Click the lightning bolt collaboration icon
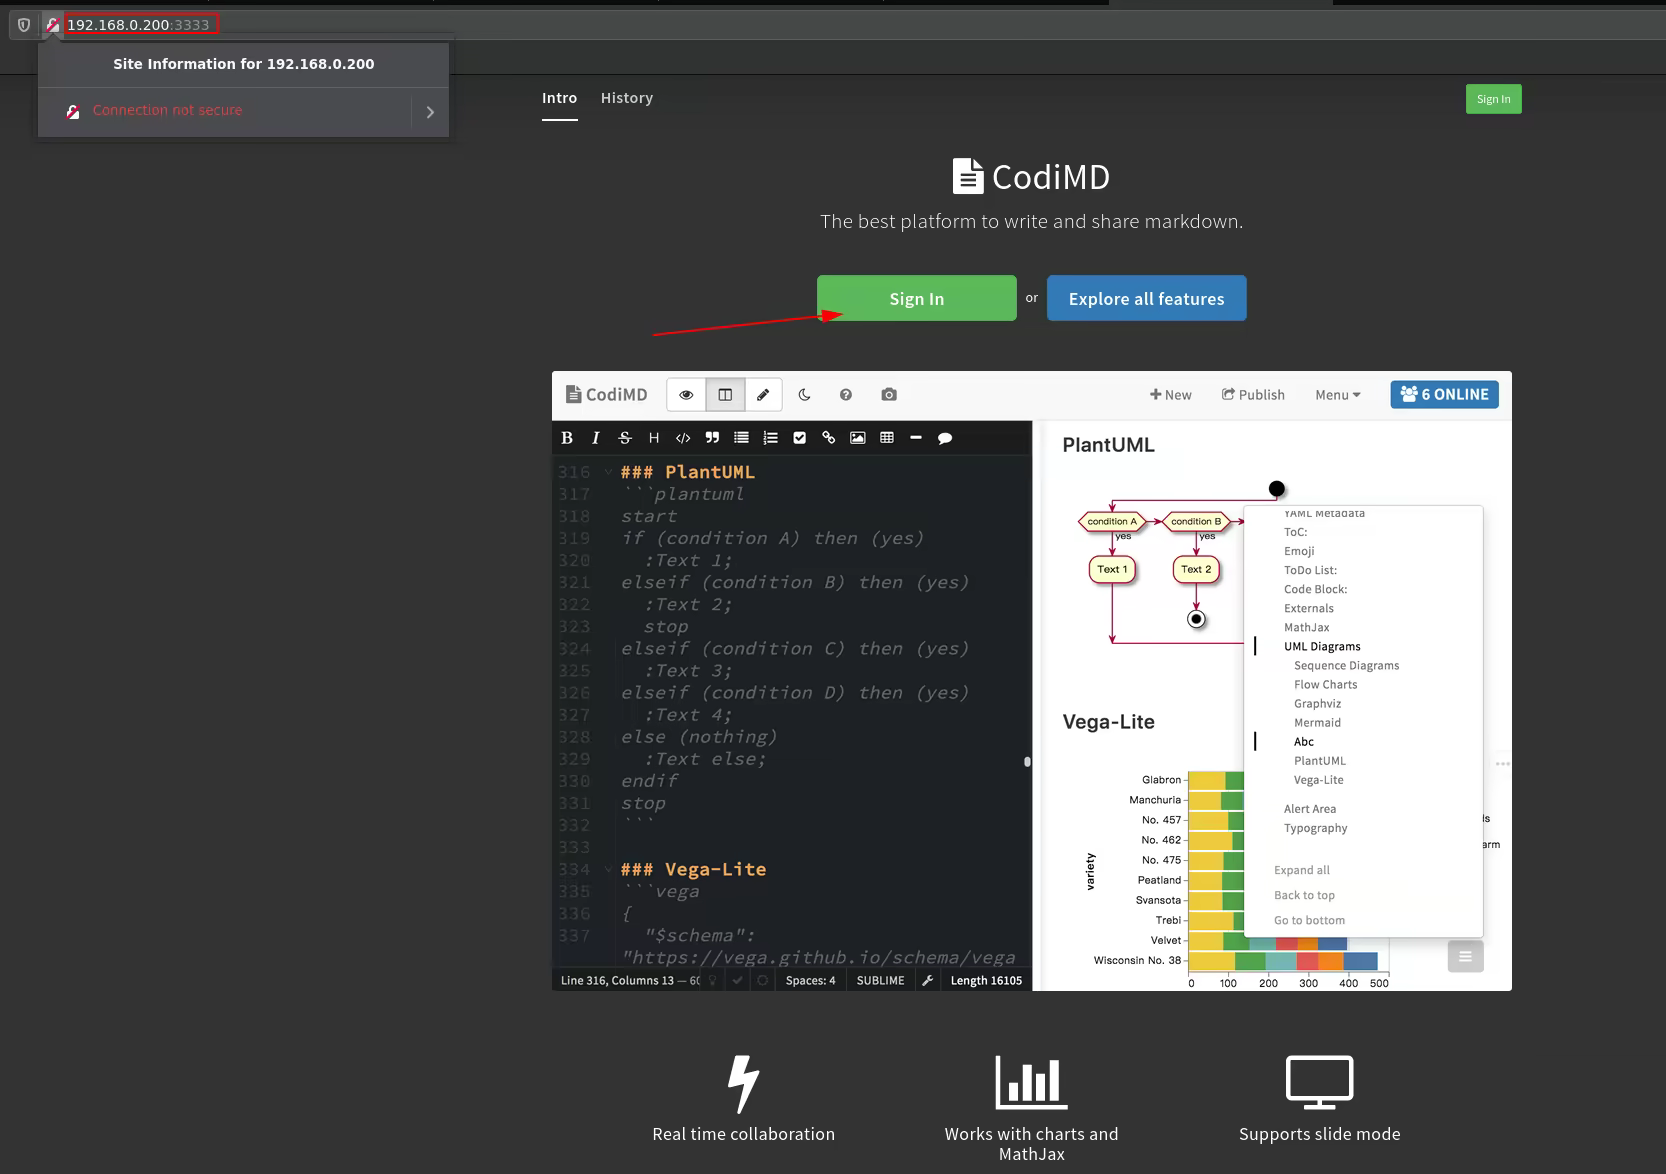The width and height of the screenshot is (1666, 1174). [x=743, y=1084]
